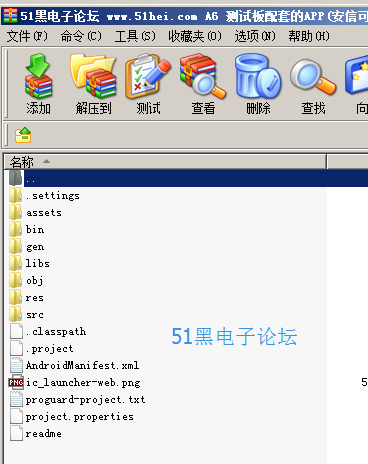Select the 'res' folder name
Image resolution: width=368 pixels, height=464 pixels.
(x=35, y=298)
